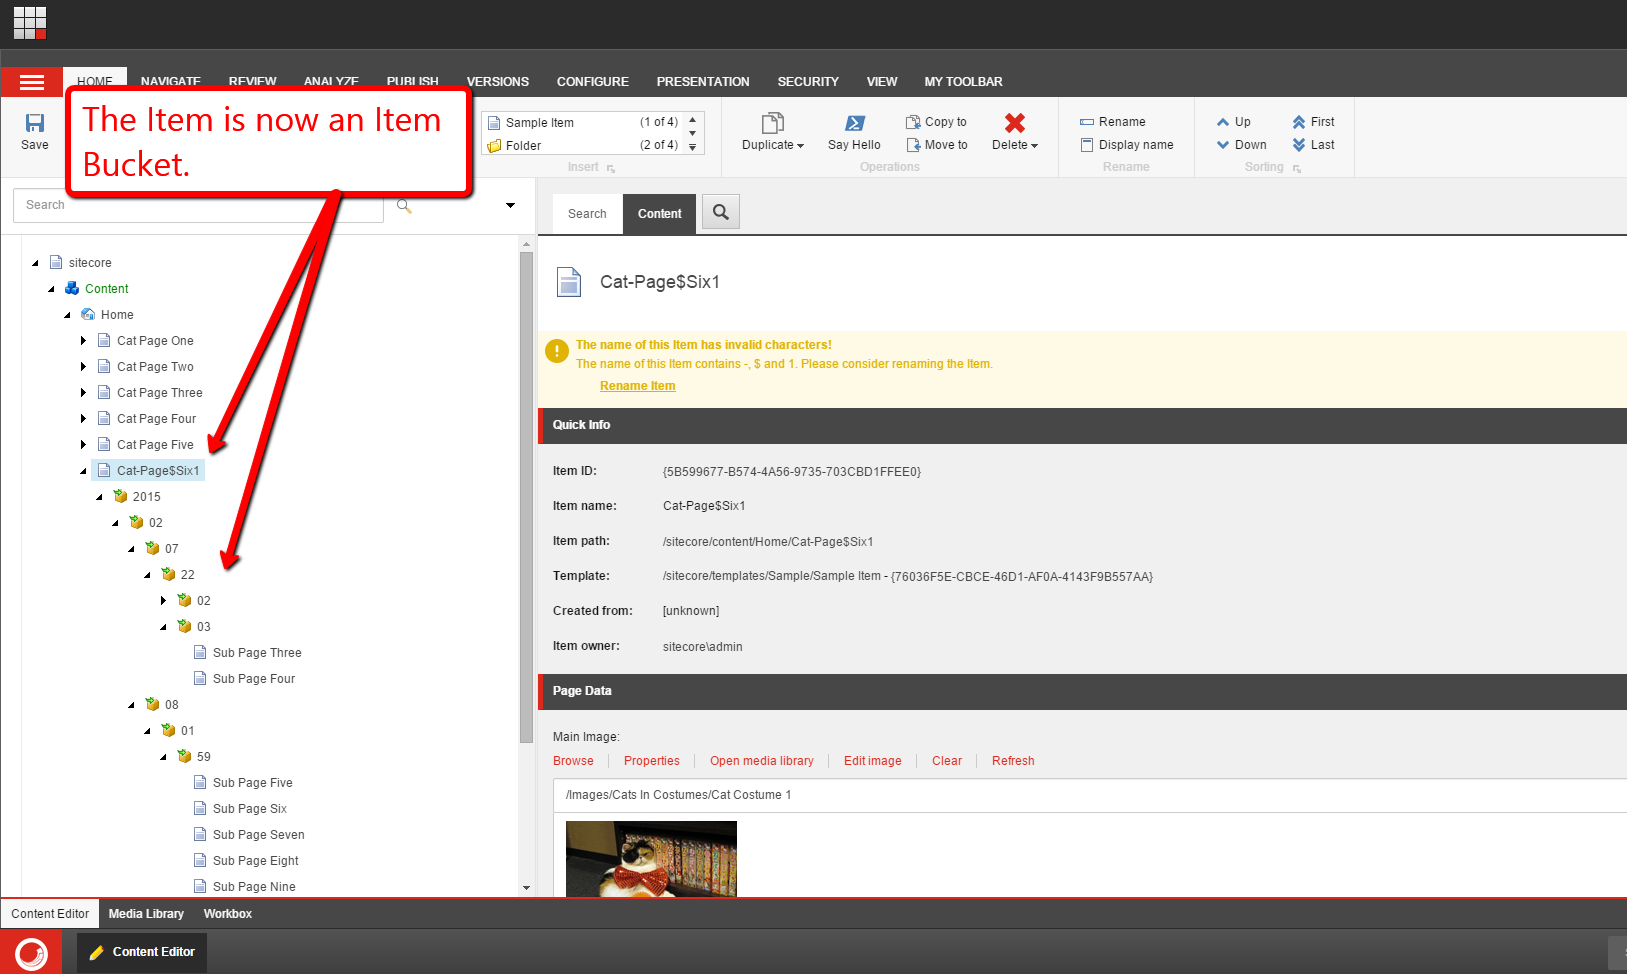Open the search options dropdown arrow
Viewport: 1627px width, 974px height.
[x=510, y=205]
